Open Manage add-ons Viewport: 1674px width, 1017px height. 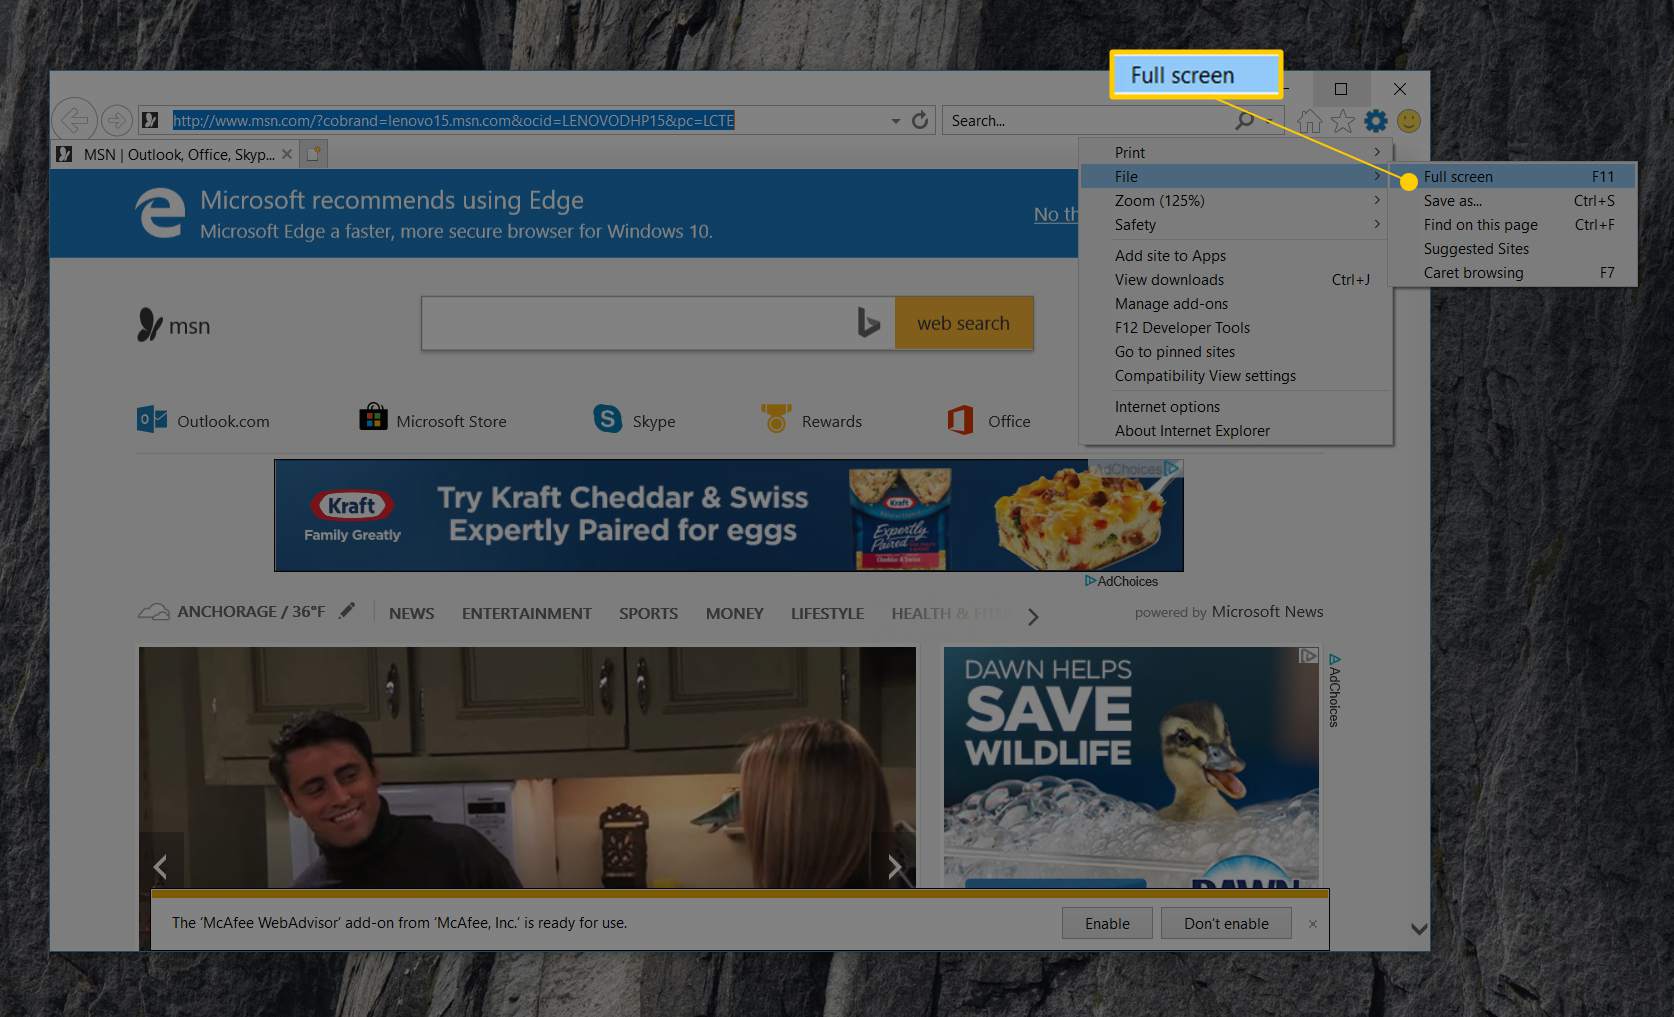click(1237, 304)
